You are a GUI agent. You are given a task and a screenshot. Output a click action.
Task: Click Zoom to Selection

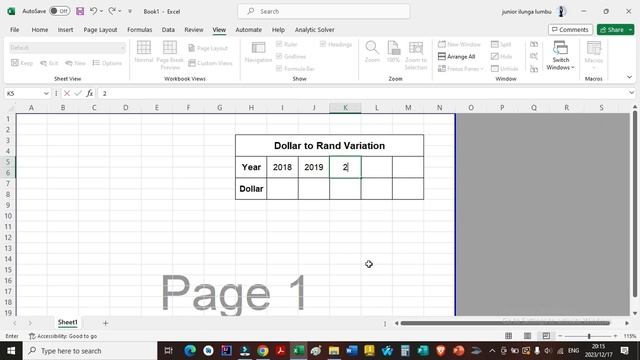point(416,55)
